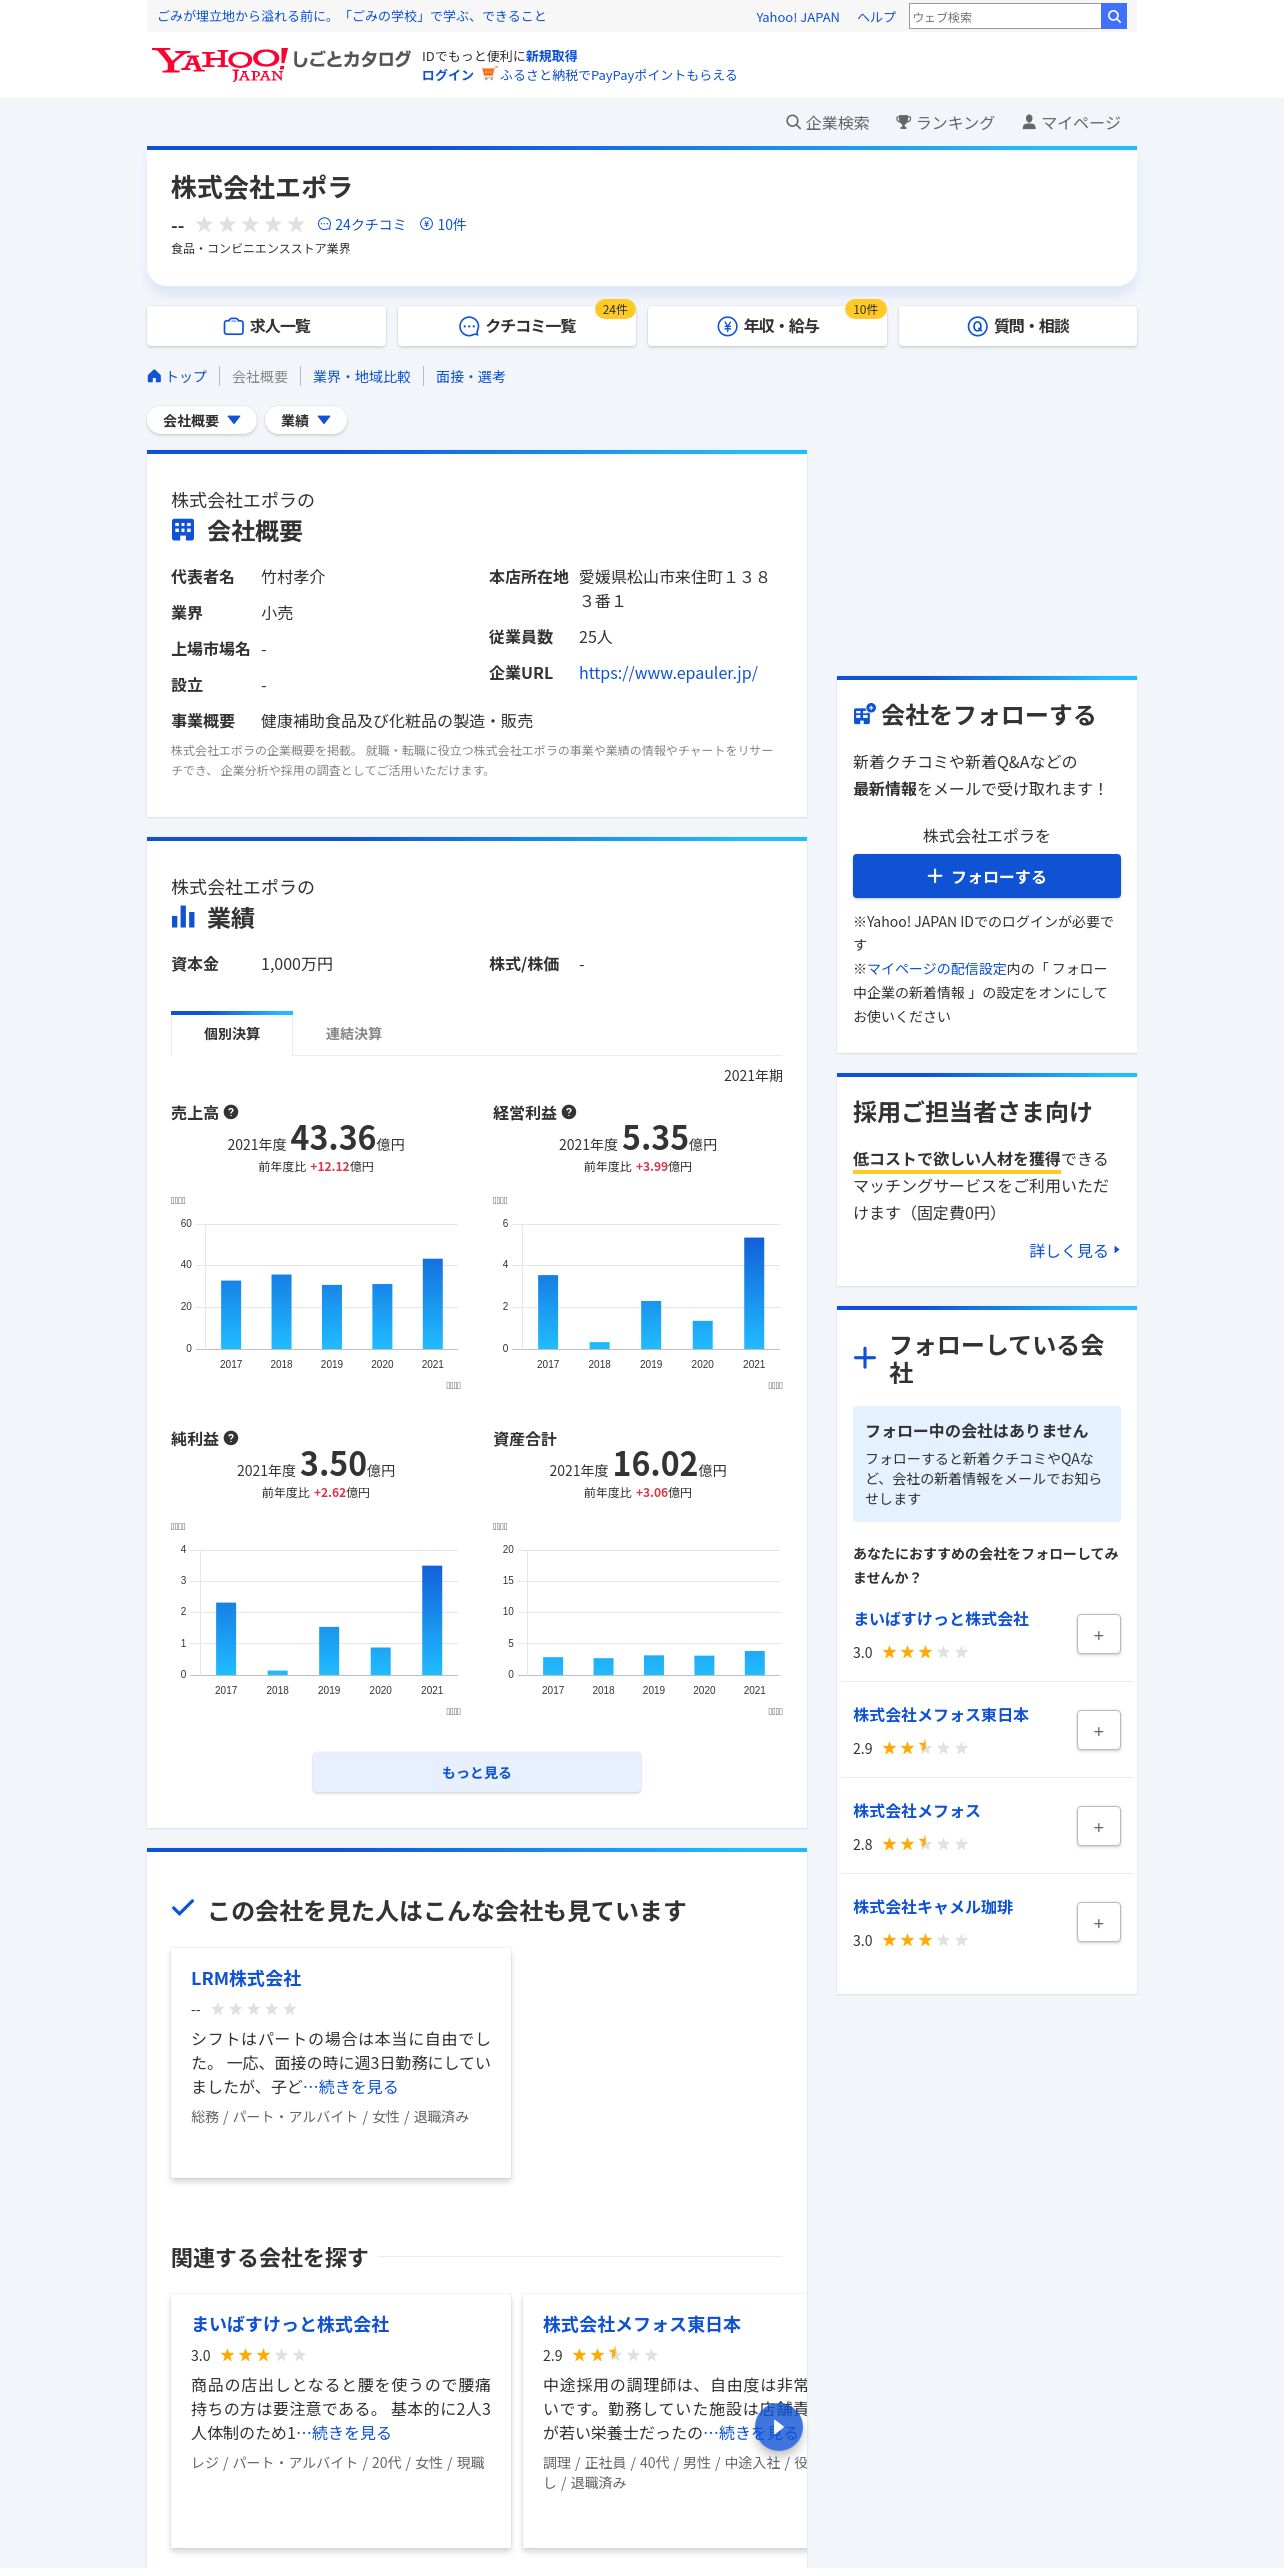Click the web search input field

tap(1004, 16)
